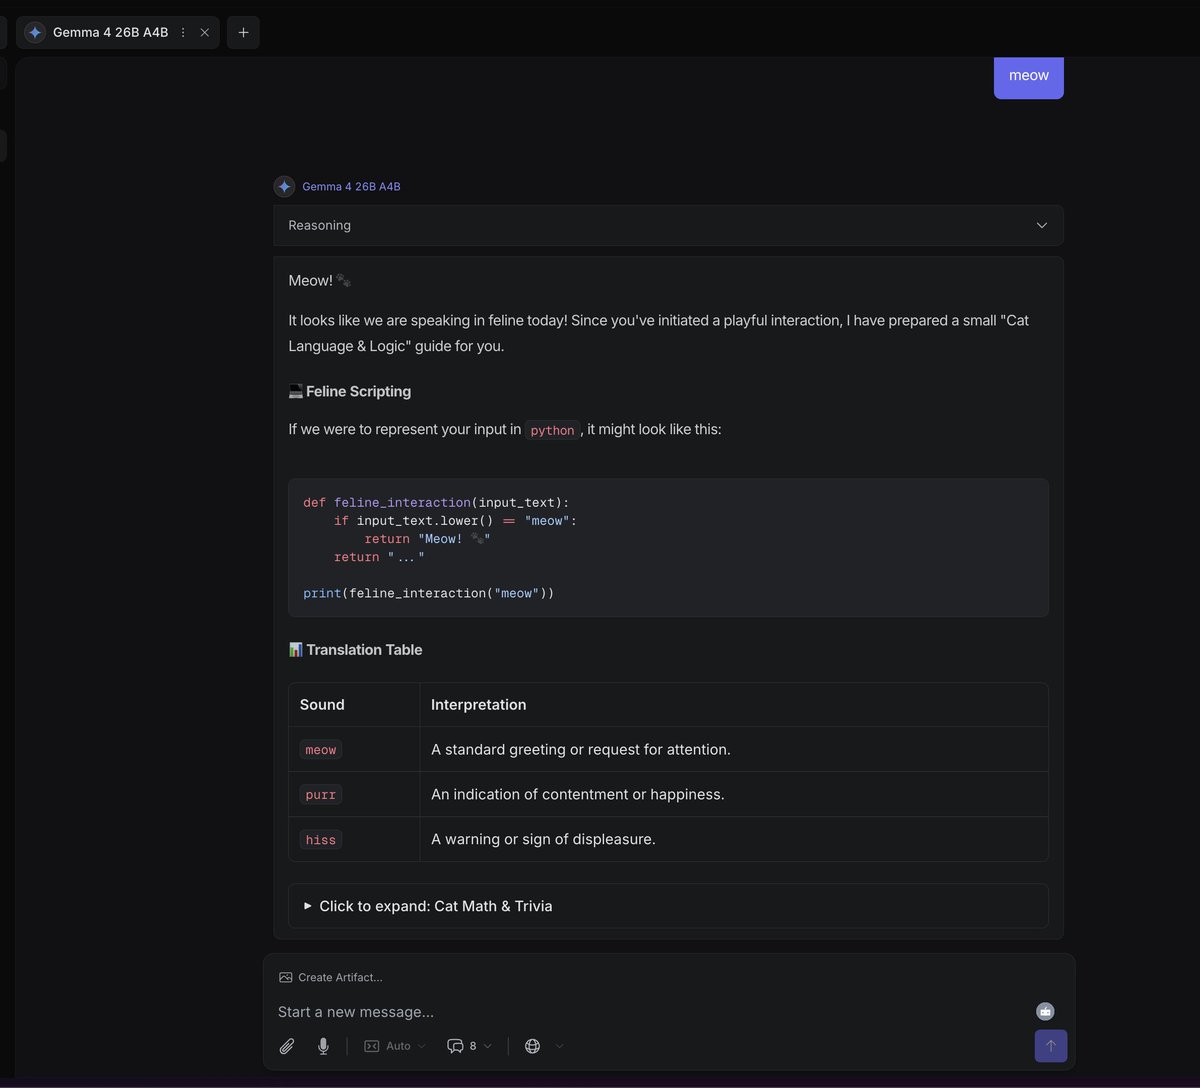The image size is (1200, 1088).
Task: Click the user's meow message bubble
Action: point(1028,76)
